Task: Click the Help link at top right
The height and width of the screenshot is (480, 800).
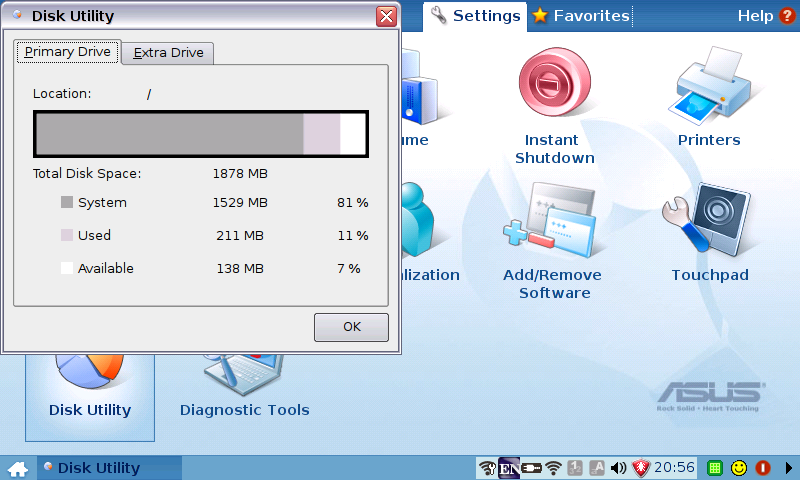Action: pyautogui.click(x=755, y=16)
